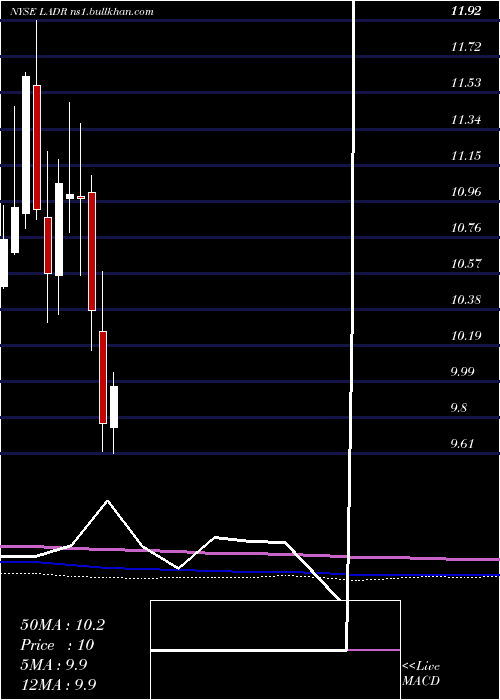Click the Price : 10 readout
This screenshot has height=700, width=500.
point(57,645)
